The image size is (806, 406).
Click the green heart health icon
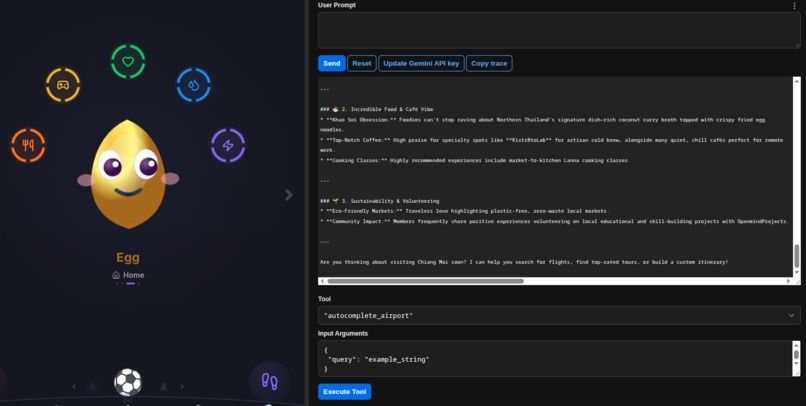pyautogui.click(x=128, y=62)
